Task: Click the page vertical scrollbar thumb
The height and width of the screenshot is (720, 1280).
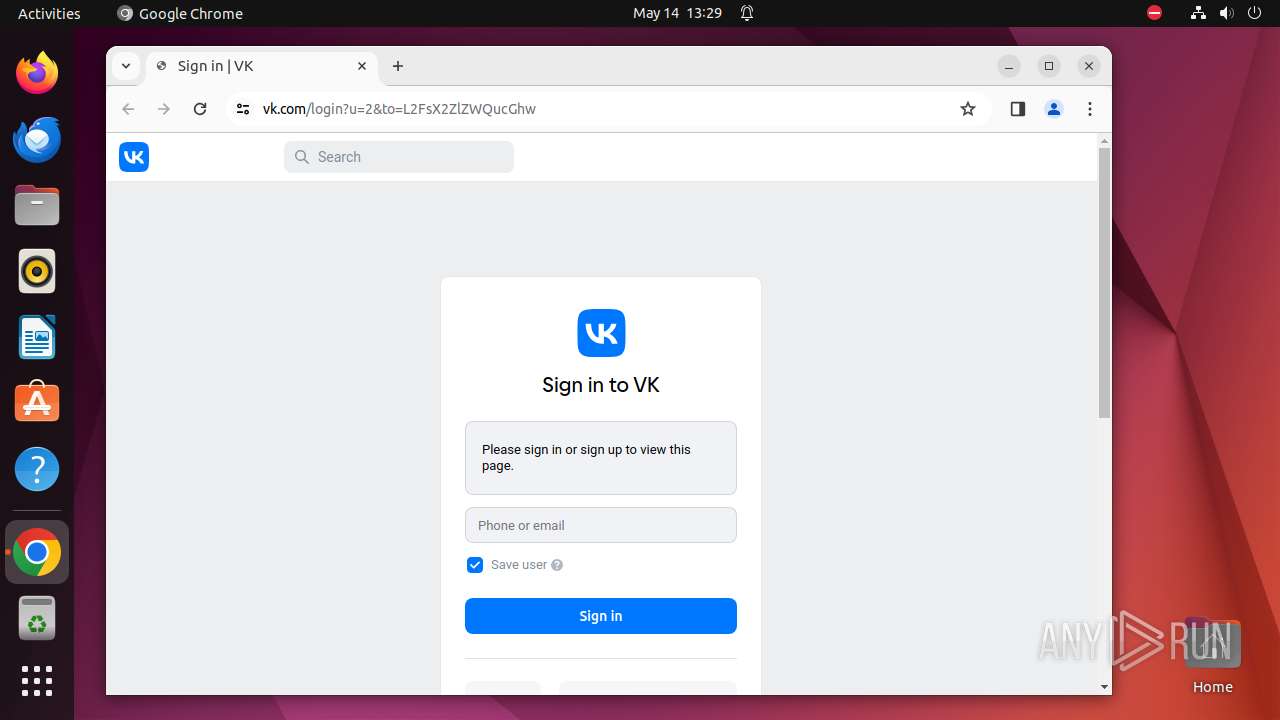Action: [1104, 283]
